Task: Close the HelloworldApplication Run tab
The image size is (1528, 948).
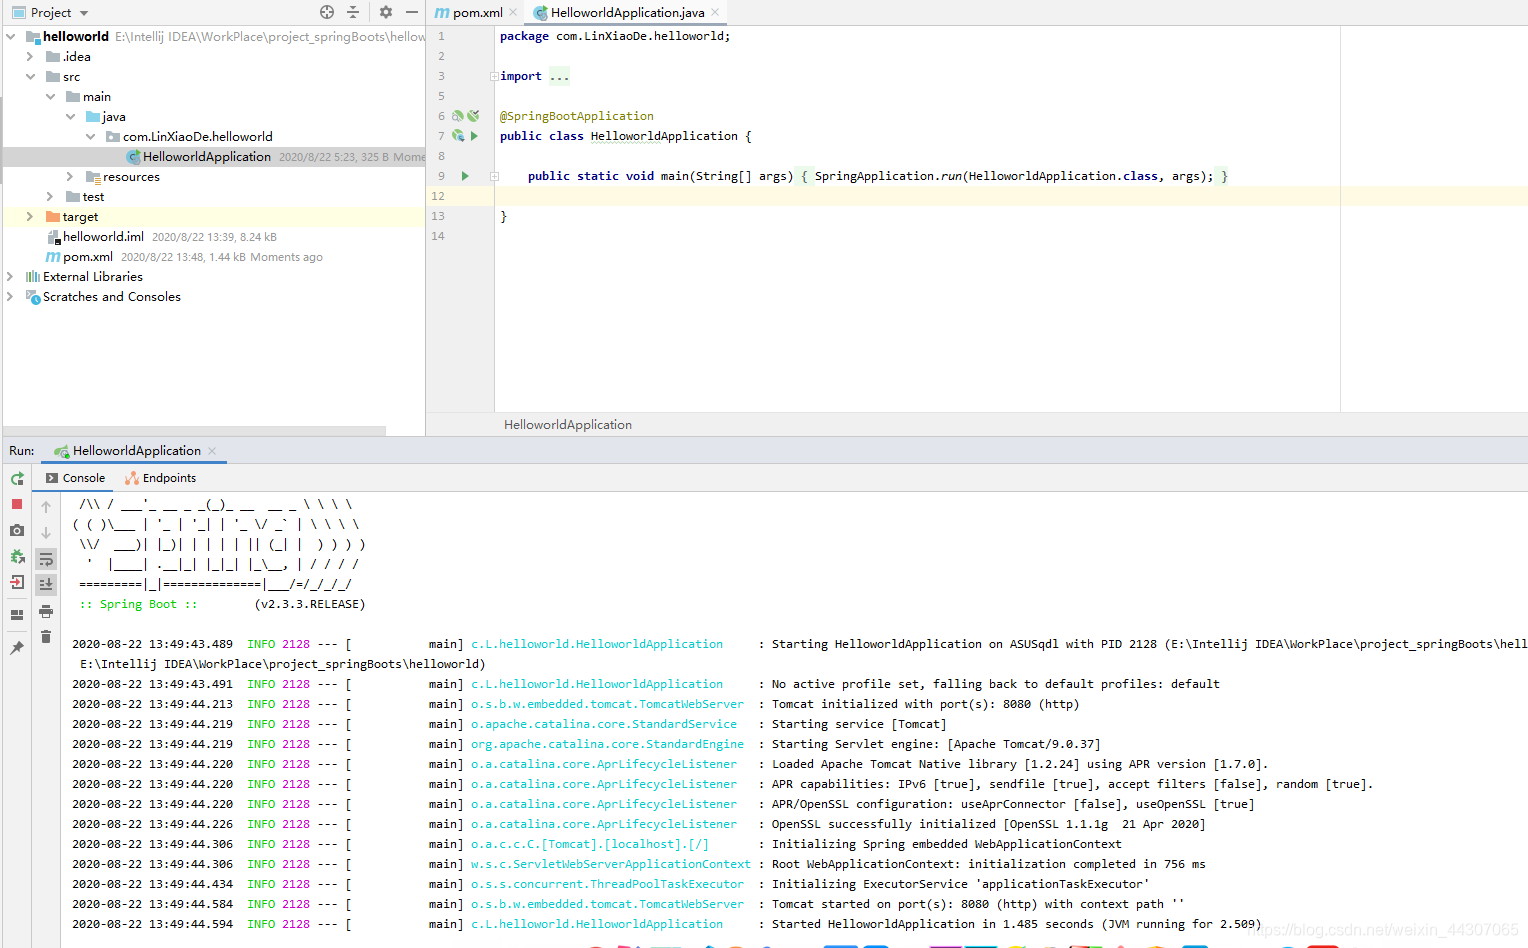Action: click(212, 451)
